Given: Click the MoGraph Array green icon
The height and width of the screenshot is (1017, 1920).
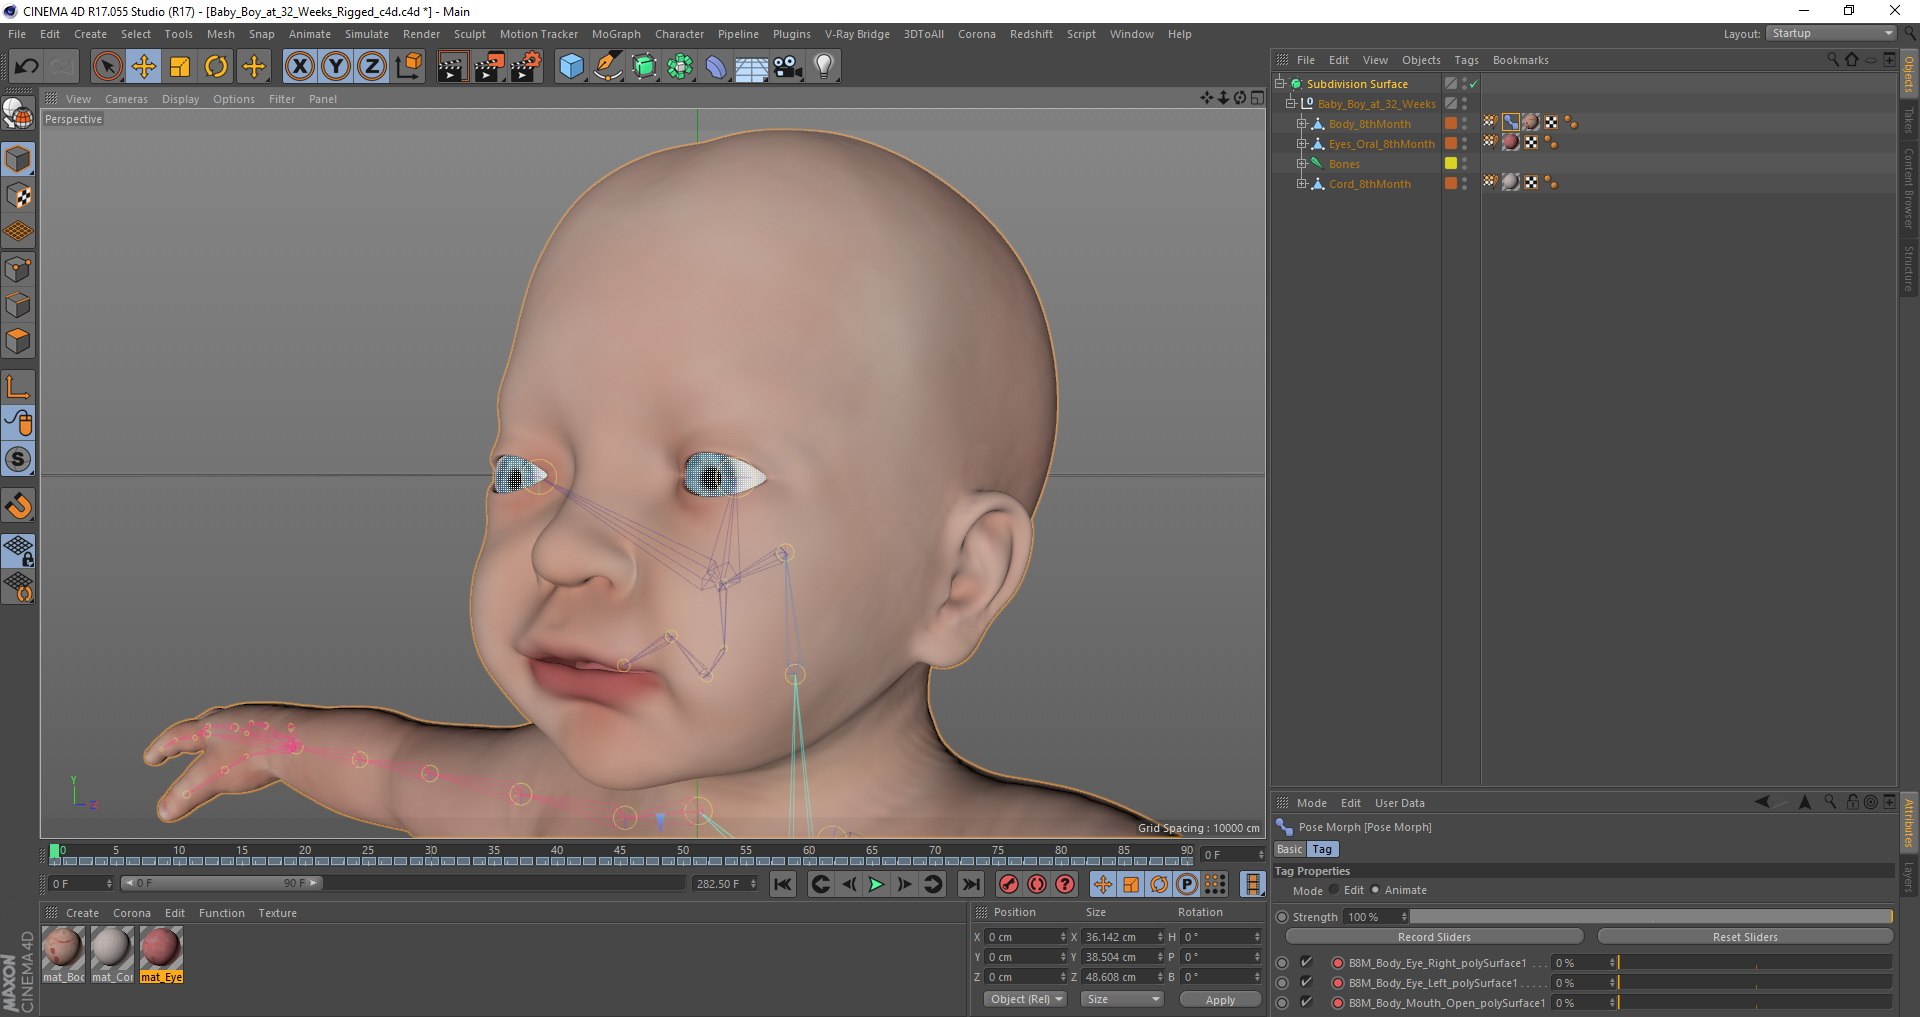Looking at the screenshot, I should [x=680, y=67].
